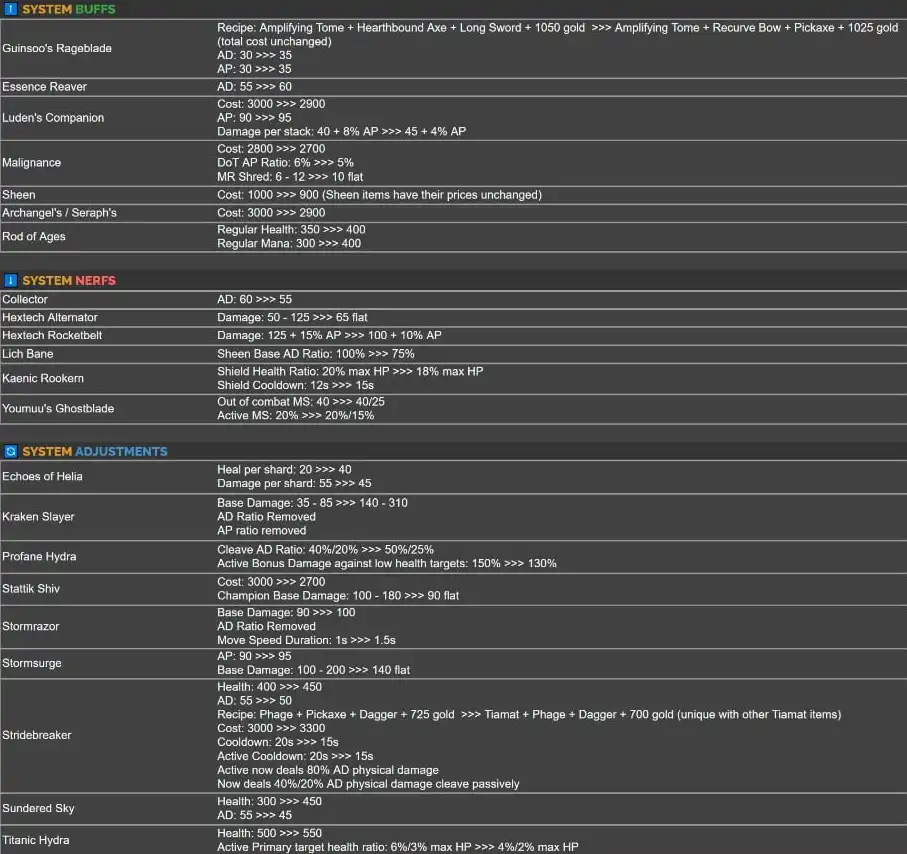907x854 pixels.
Task: Click the Stridebreaker item name
Action: [x=37, y=735]
